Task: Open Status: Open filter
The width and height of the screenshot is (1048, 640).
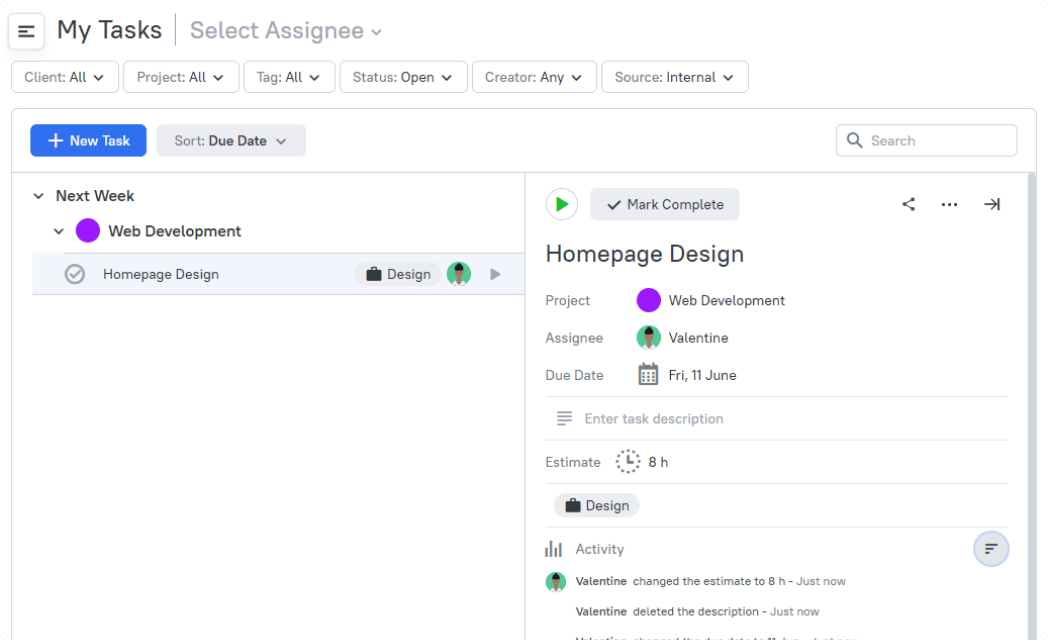Action: [403, 77]
